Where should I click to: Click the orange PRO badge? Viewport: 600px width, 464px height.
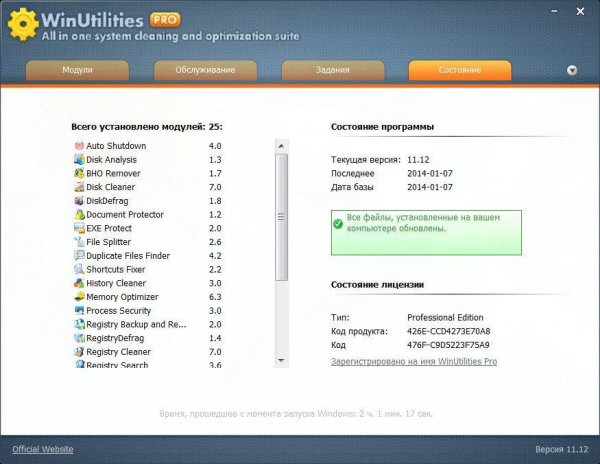(165, 20)
